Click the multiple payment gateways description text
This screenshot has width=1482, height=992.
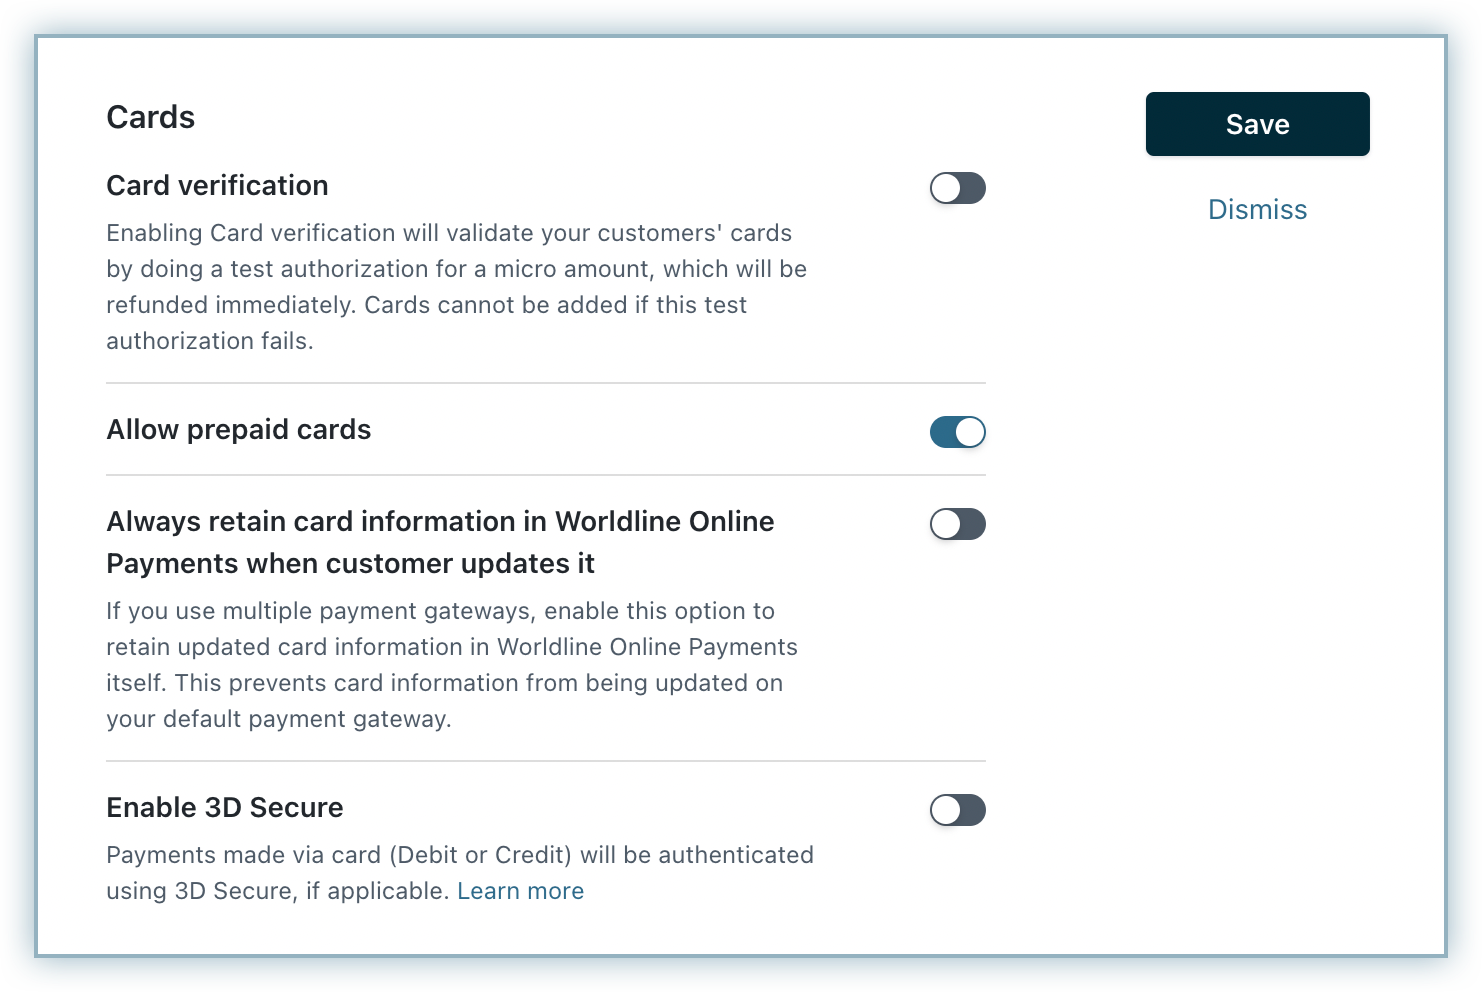pyautogui.click(x=452, y=665)
